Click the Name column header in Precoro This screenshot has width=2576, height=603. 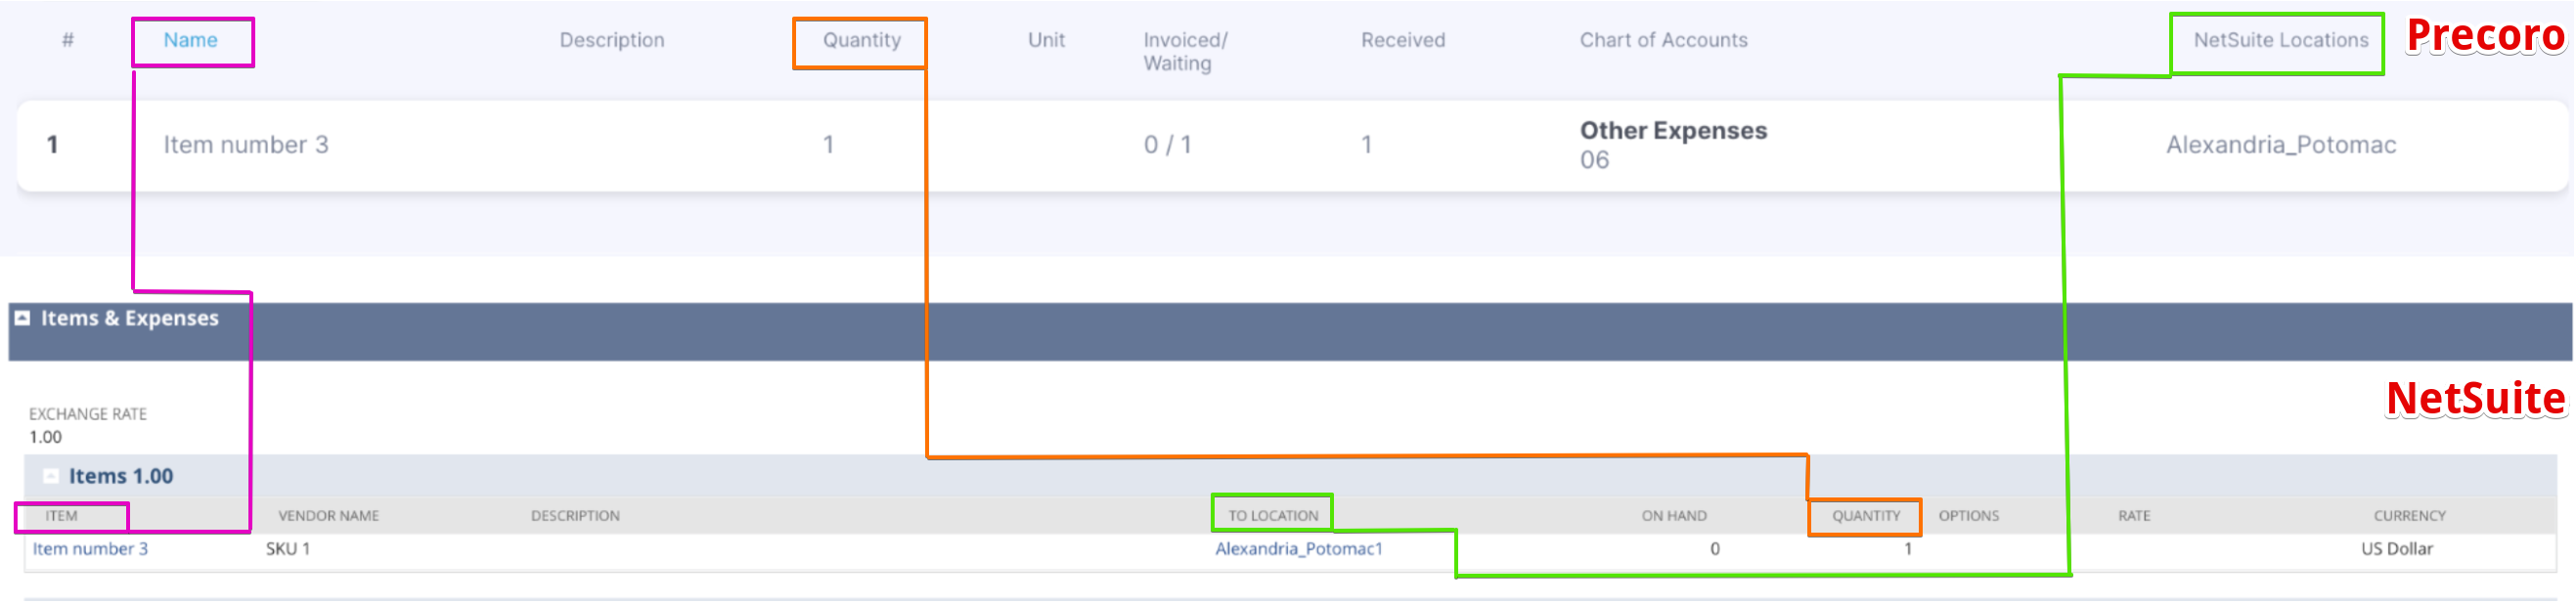(x=191, y=40)
